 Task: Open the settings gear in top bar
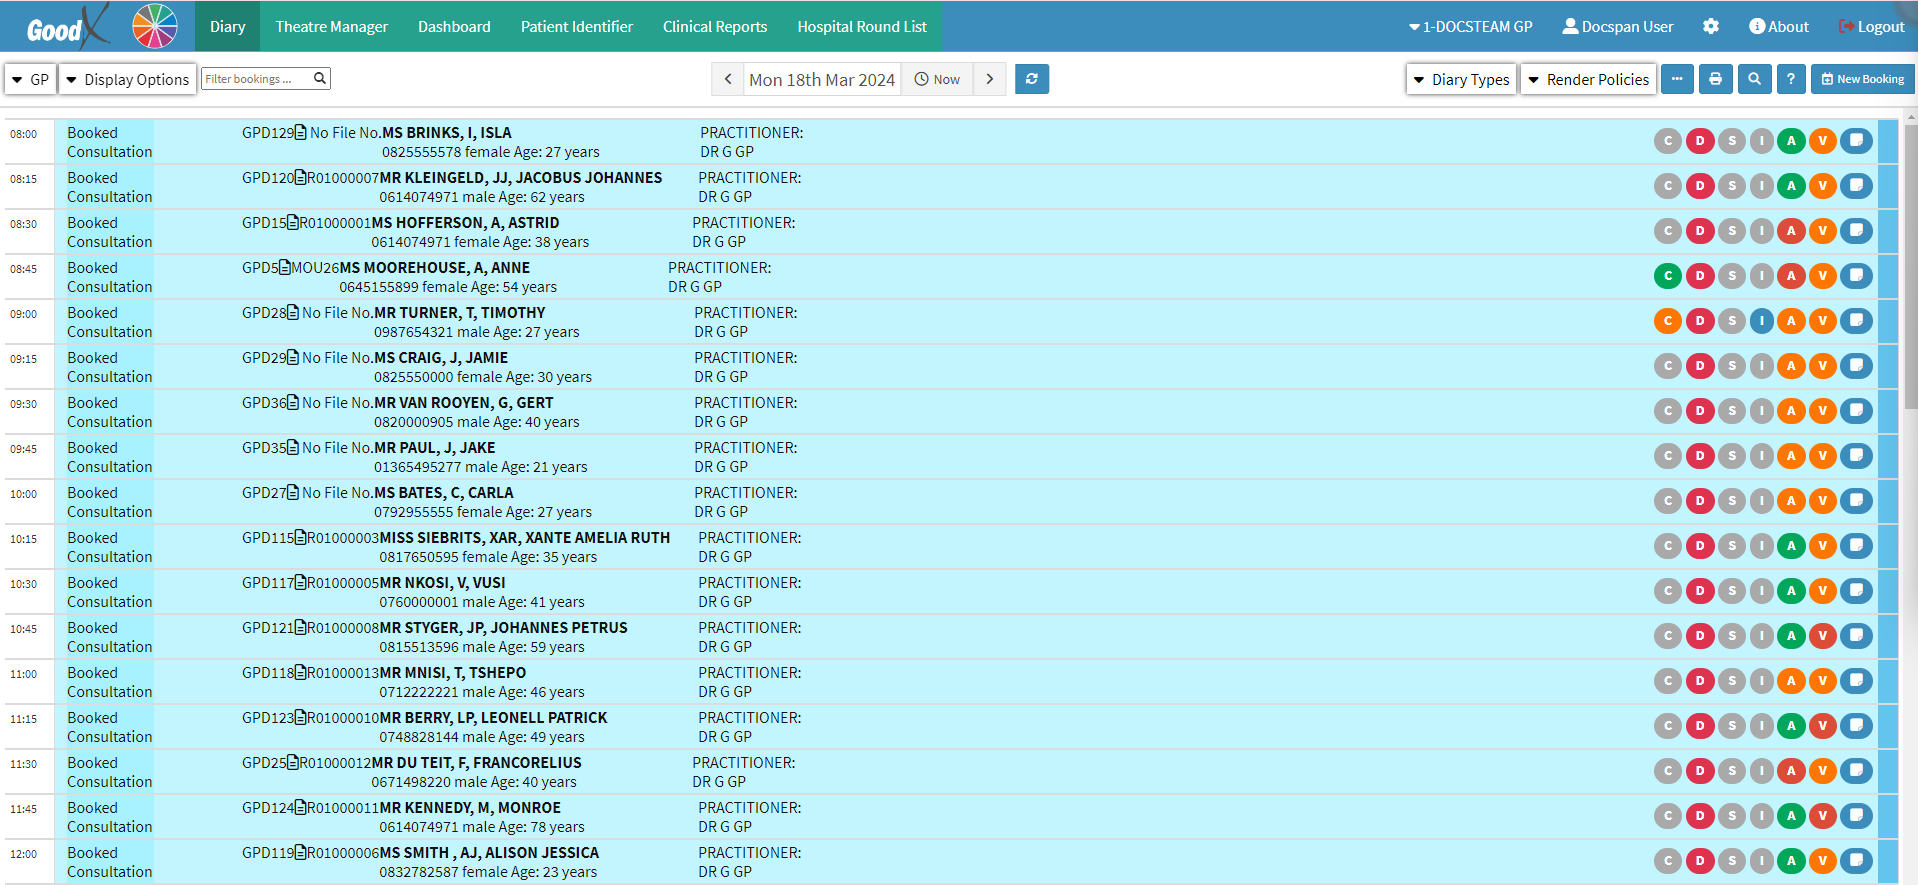[1711, 26]
